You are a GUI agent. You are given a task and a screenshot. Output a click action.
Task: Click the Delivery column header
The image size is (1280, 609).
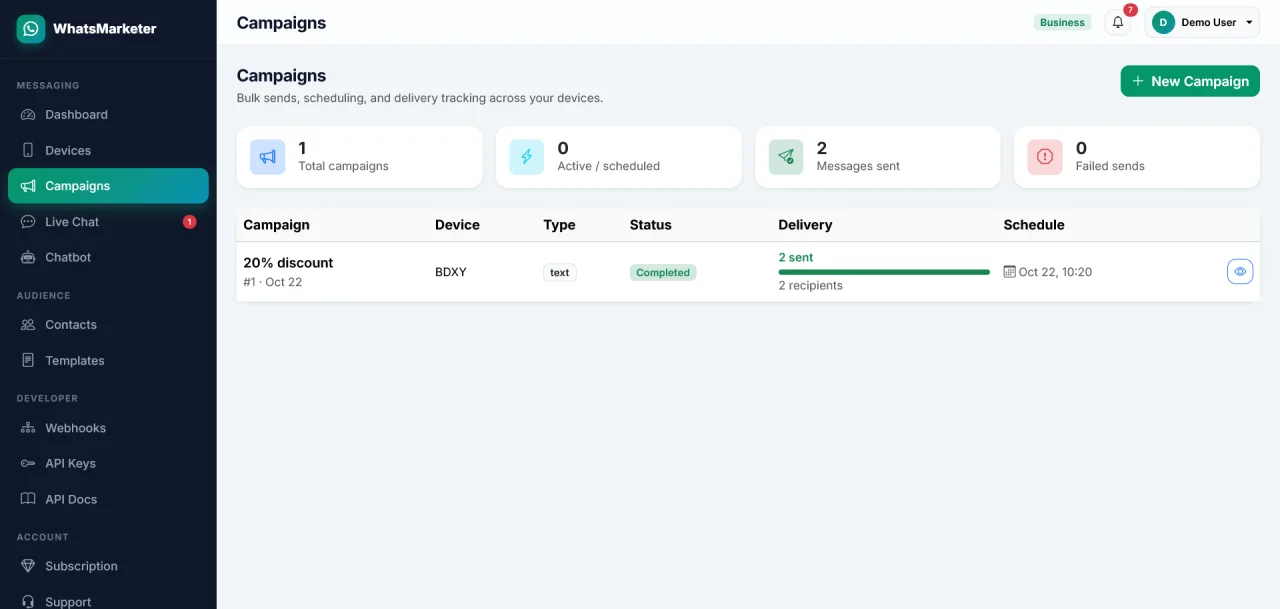(x=806, y=225)
